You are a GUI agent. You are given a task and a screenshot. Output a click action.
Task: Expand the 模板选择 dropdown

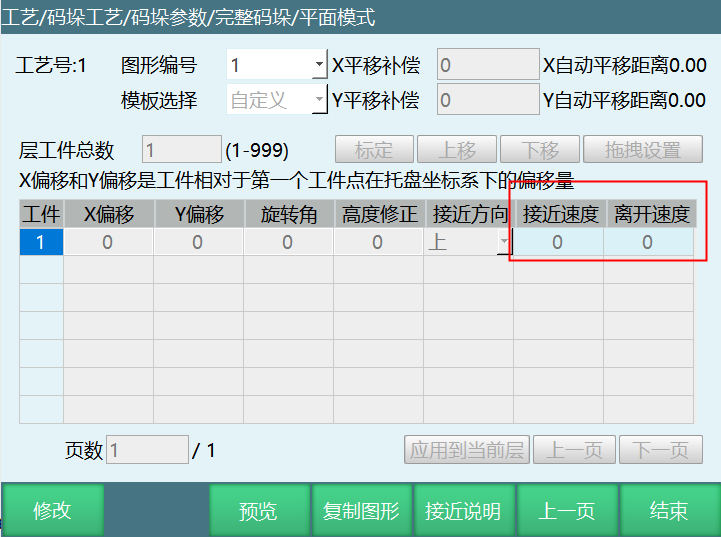pos(319,100)
